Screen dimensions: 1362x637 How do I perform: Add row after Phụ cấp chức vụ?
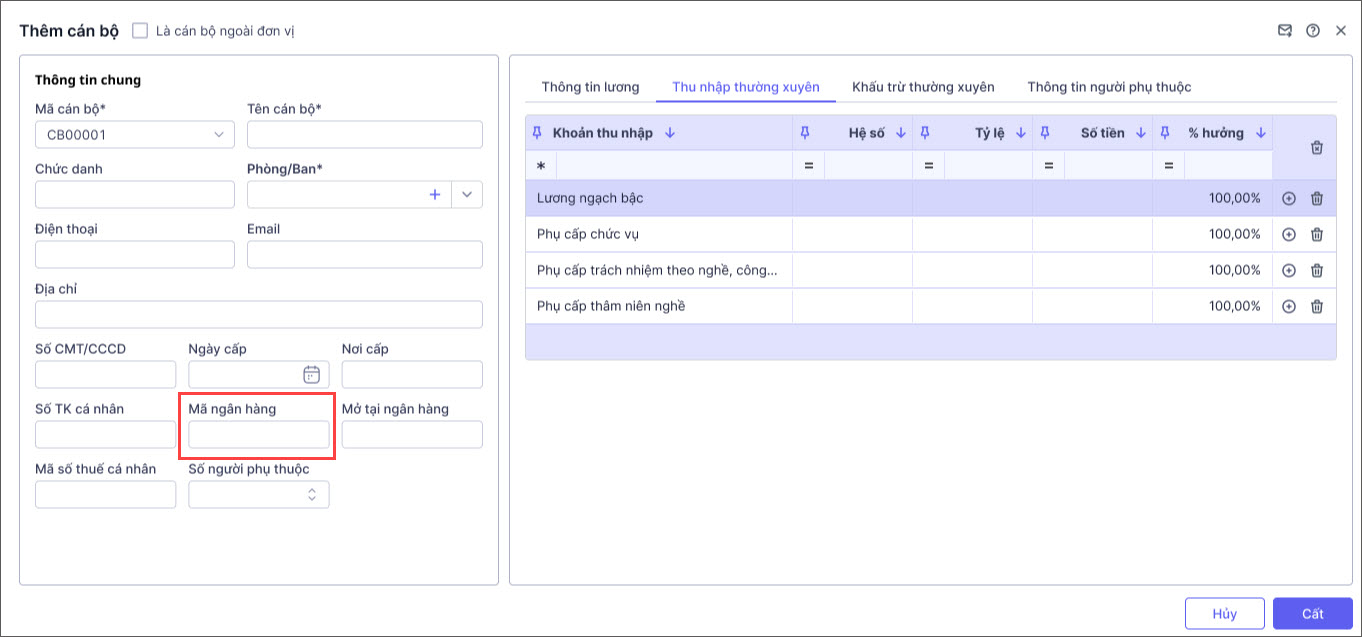[x=1289, y=235]
